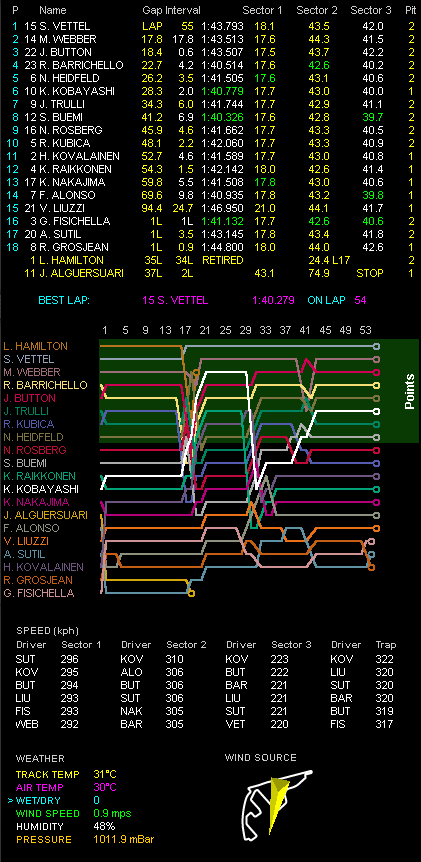Select Alguersuari's STOP status
421x862 pixels.
[x=369, y=273]
